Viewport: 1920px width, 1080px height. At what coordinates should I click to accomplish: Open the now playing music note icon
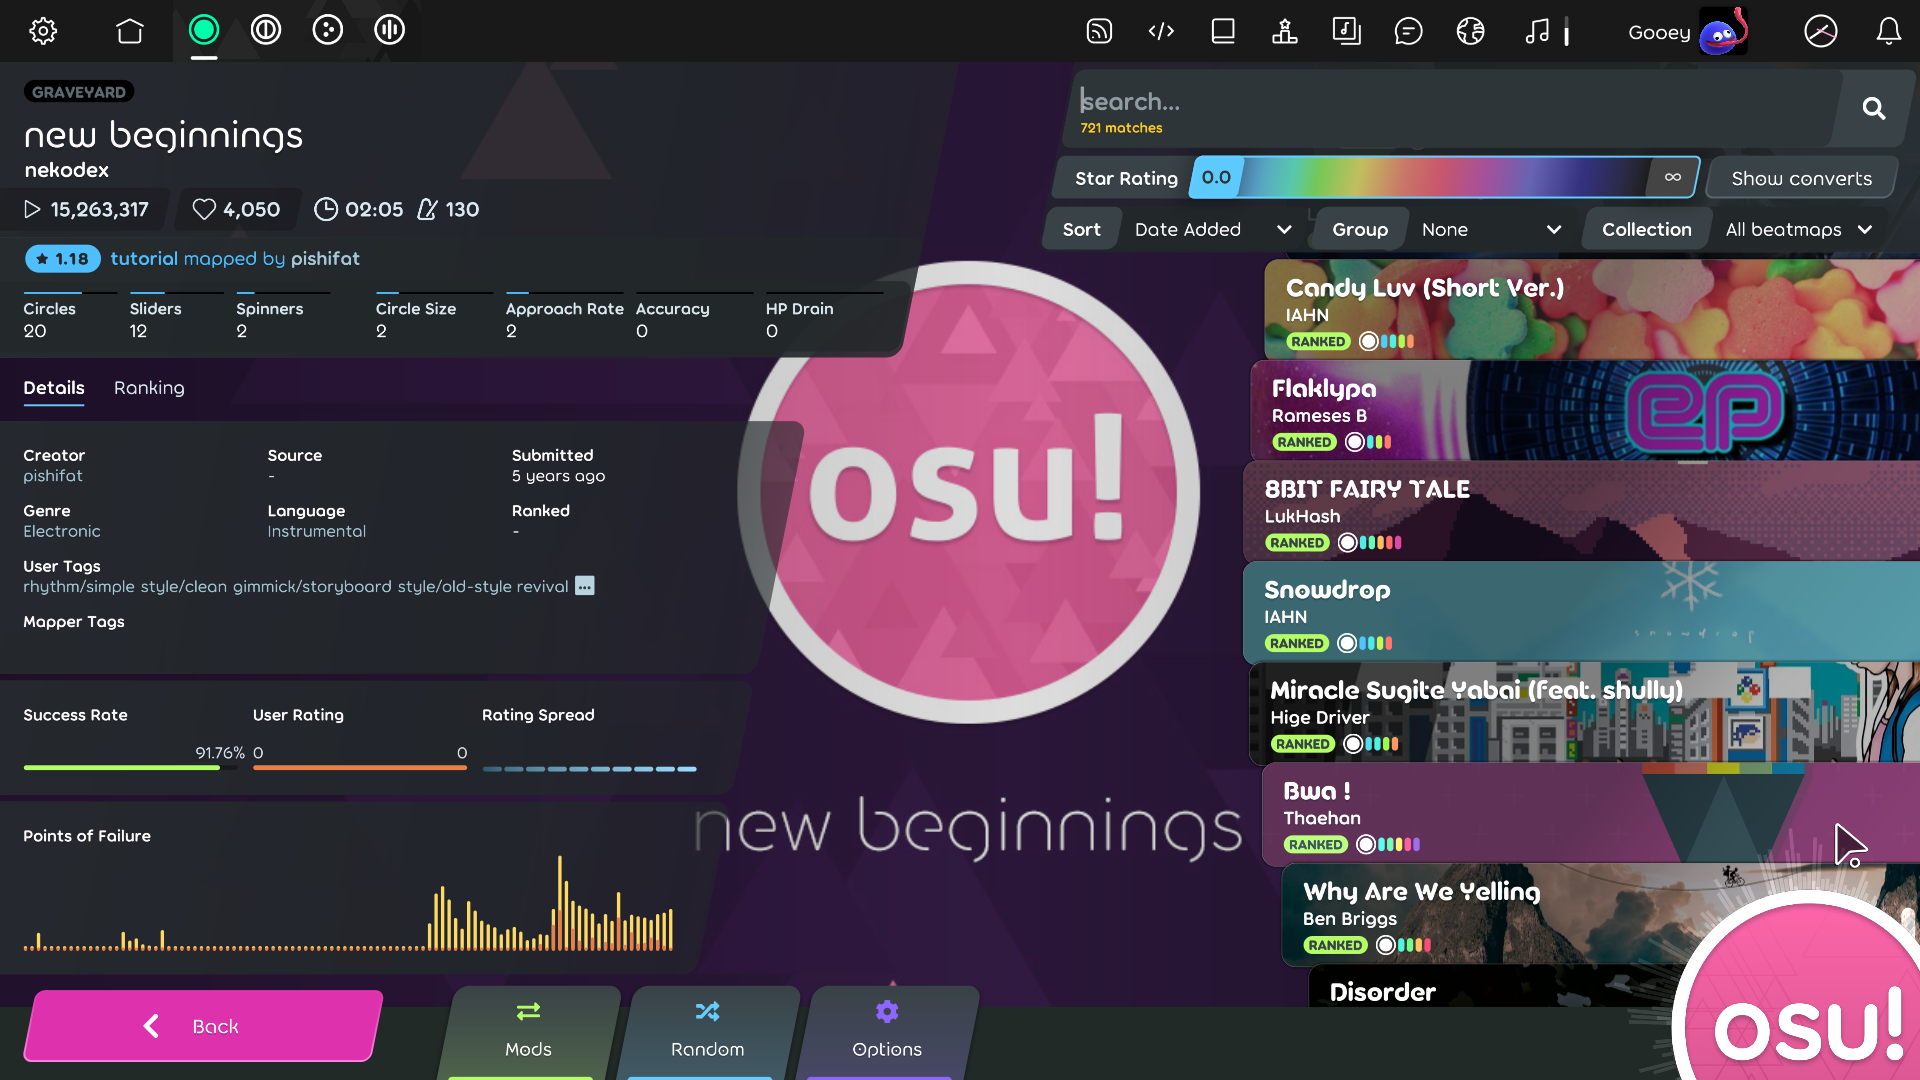pos(1538,31)
